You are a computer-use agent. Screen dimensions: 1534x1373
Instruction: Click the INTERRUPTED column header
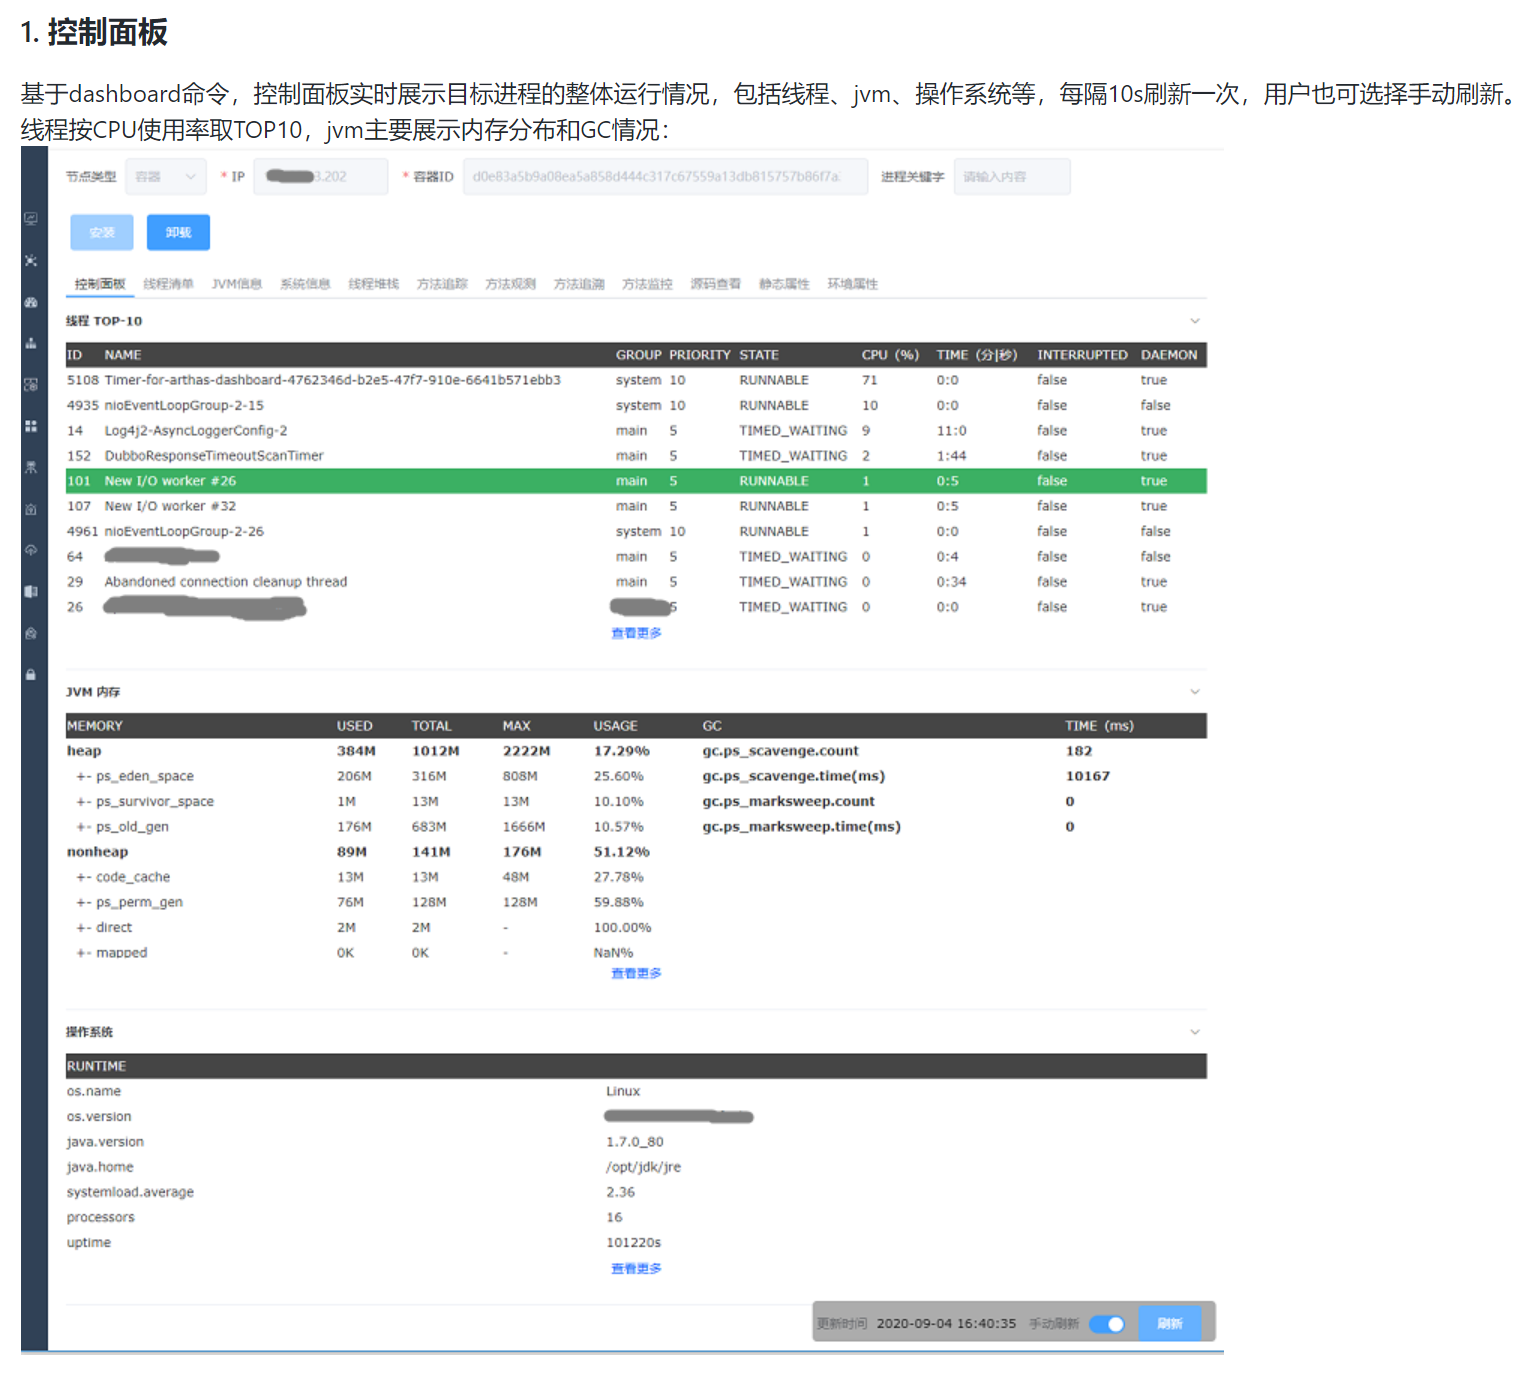[1082, 355]
